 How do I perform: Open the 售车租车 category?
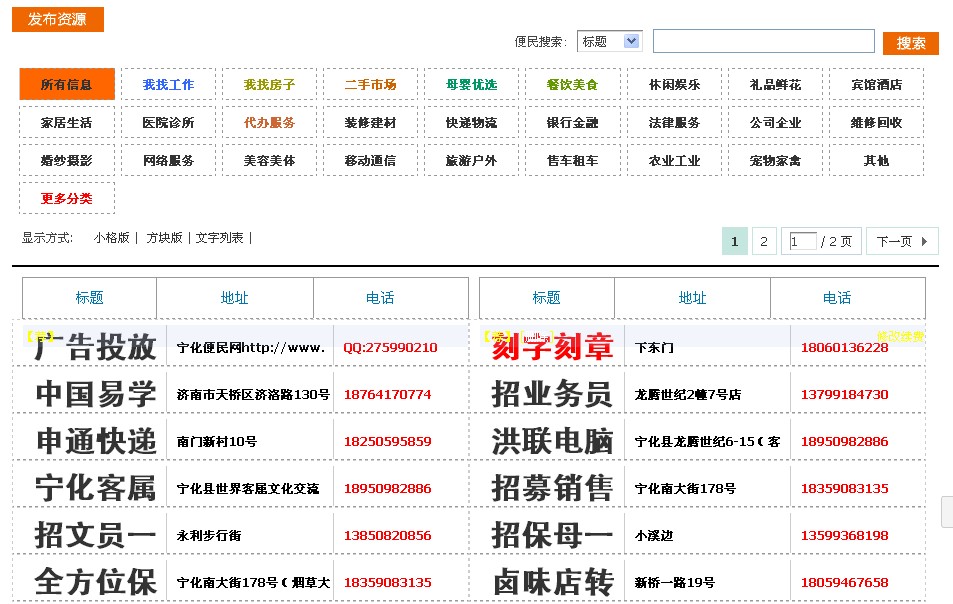(572, 160)
